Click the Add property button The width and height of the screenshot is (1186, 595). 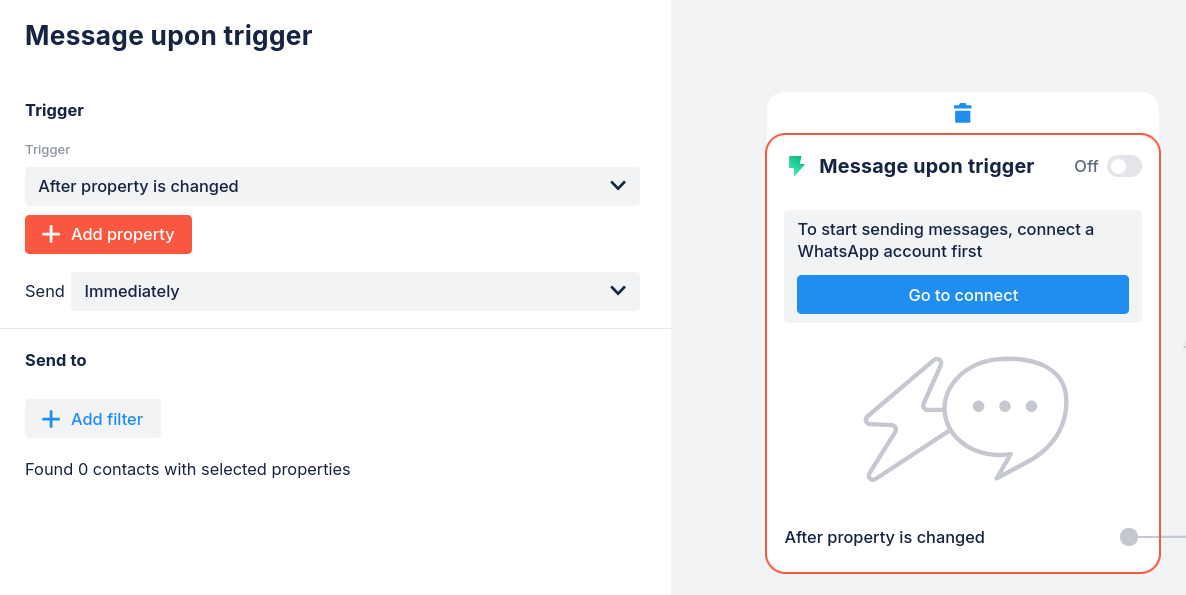pyautogui.click(x=108, y=234)
